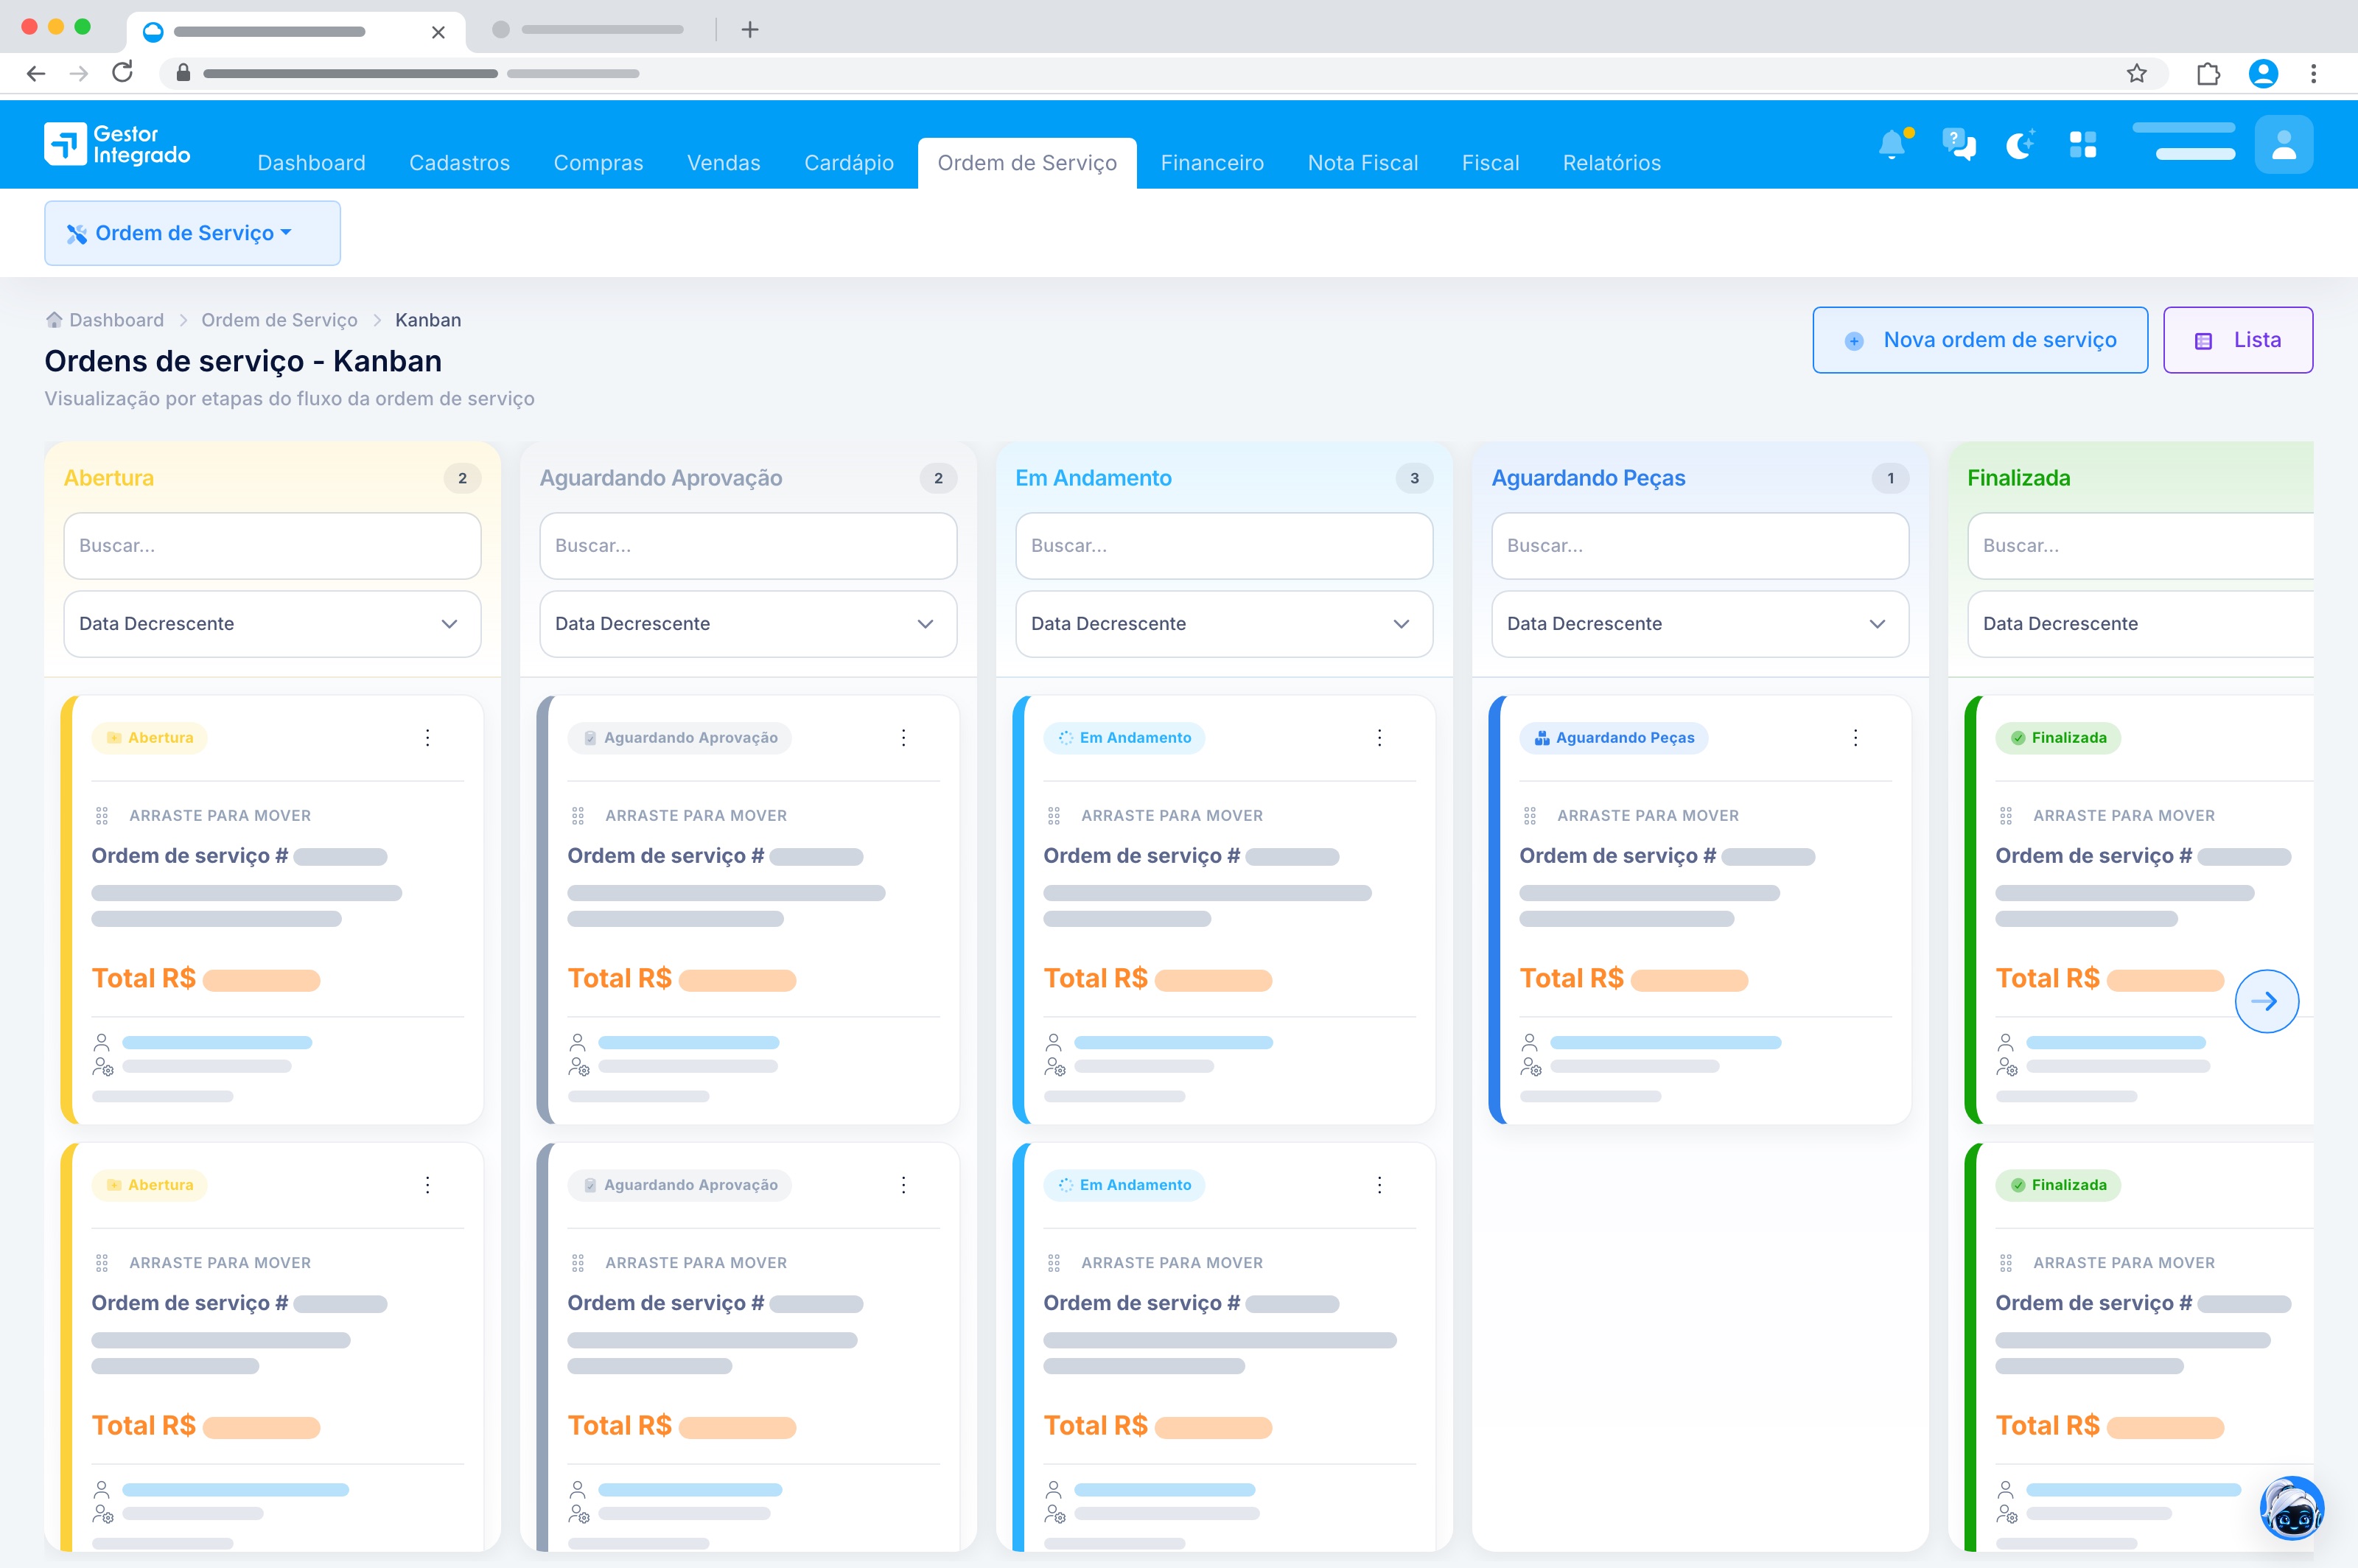Open options menu of first Em Andamento card
Viewport: 2358px width, 1568px height.
1380,738
